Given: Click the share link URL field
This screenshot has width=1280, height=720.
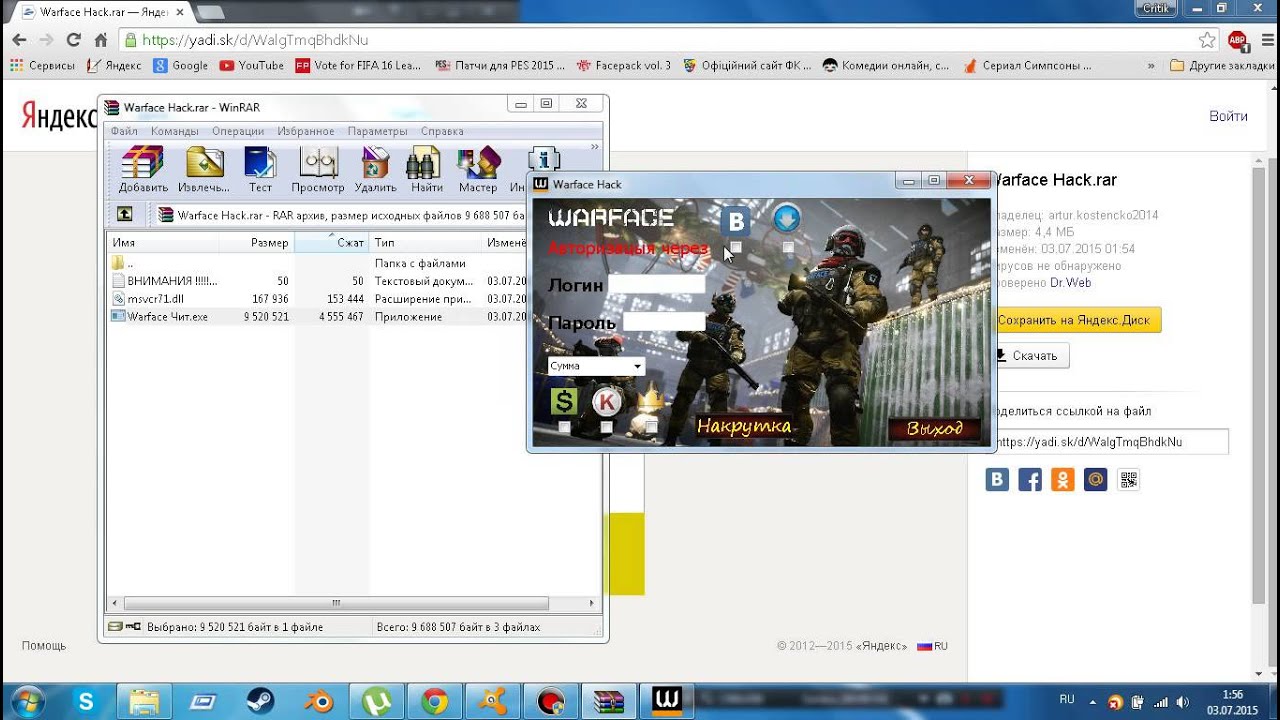Looking at the screenshot, I should 1109,442.
